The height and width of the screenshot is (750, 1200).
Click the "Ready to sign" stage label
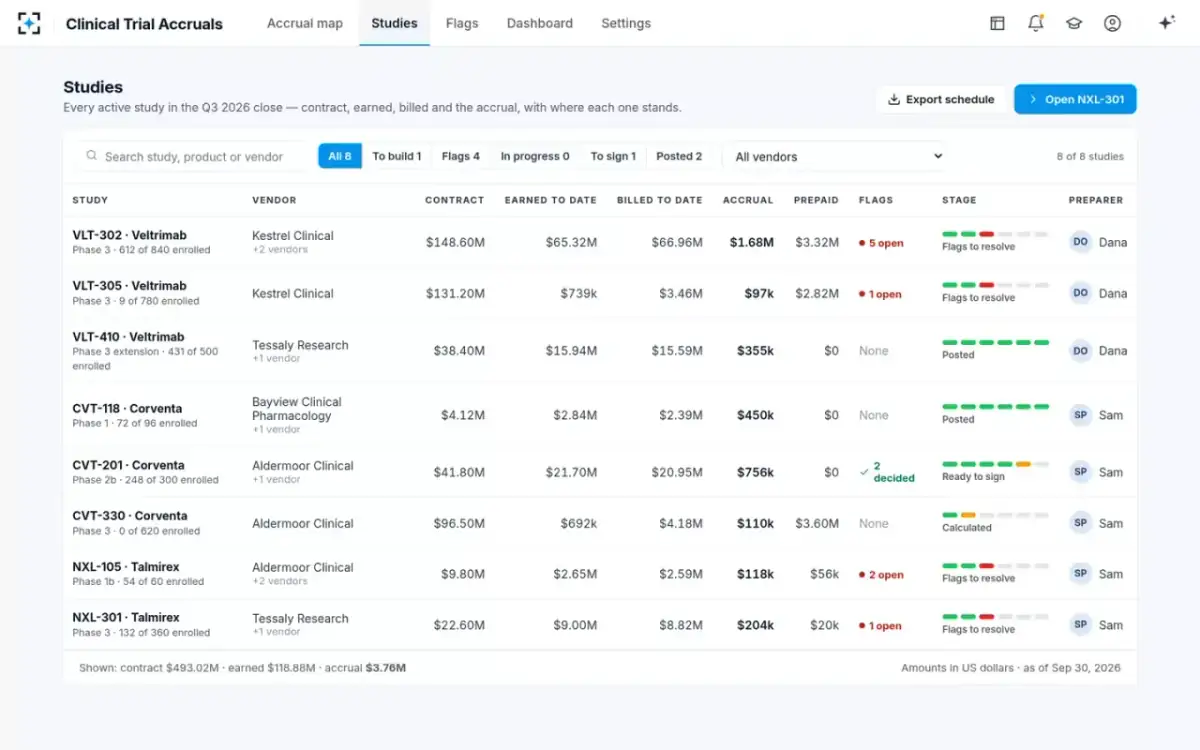point(973,477)
